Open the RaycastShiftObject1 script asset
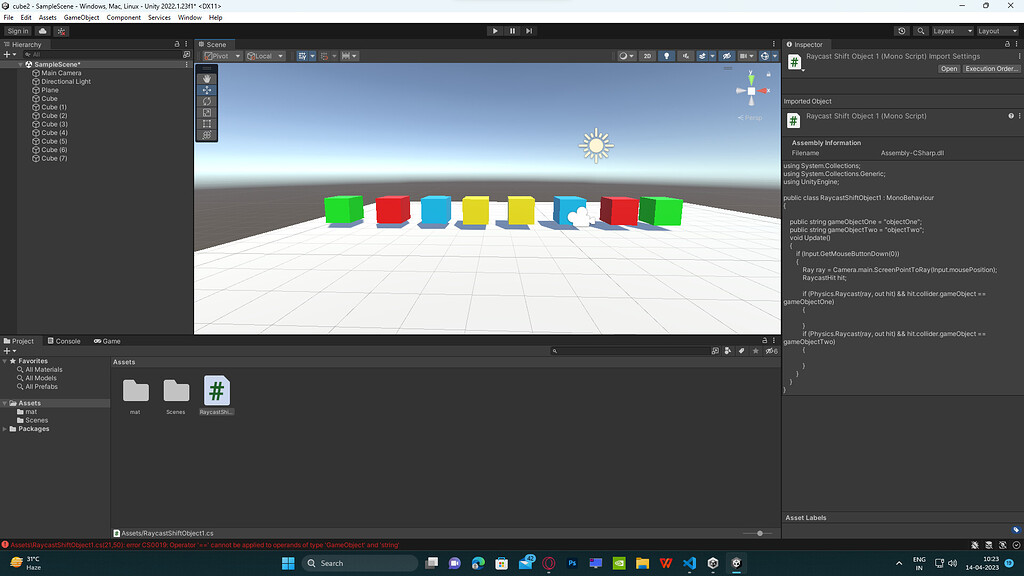1024x576 pixels. 216,390
